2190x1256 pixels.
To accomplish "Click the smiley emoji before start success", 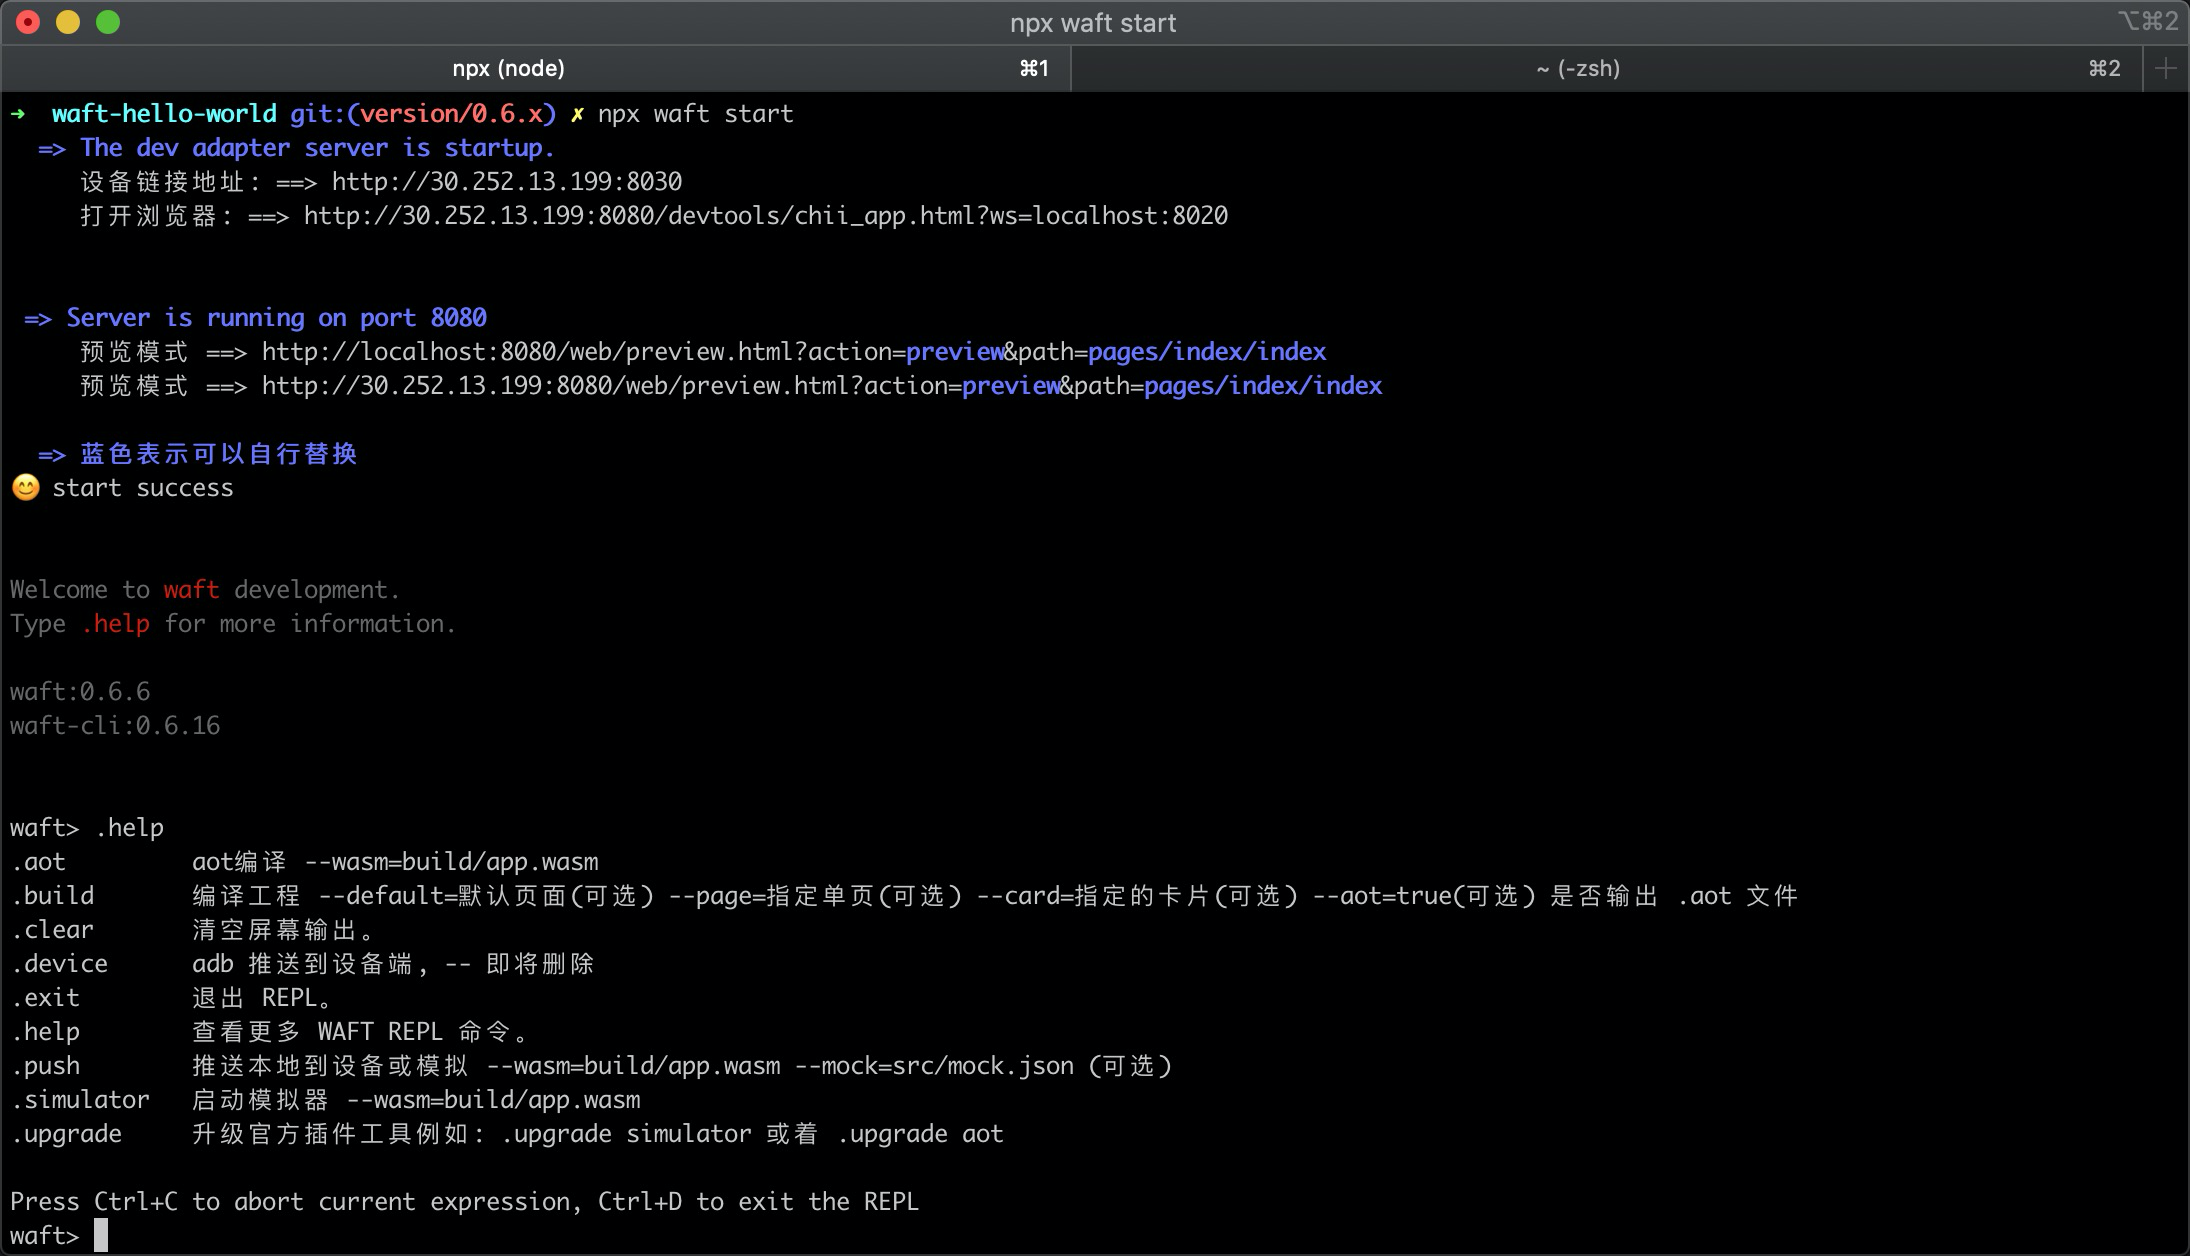I will (25, 488).
